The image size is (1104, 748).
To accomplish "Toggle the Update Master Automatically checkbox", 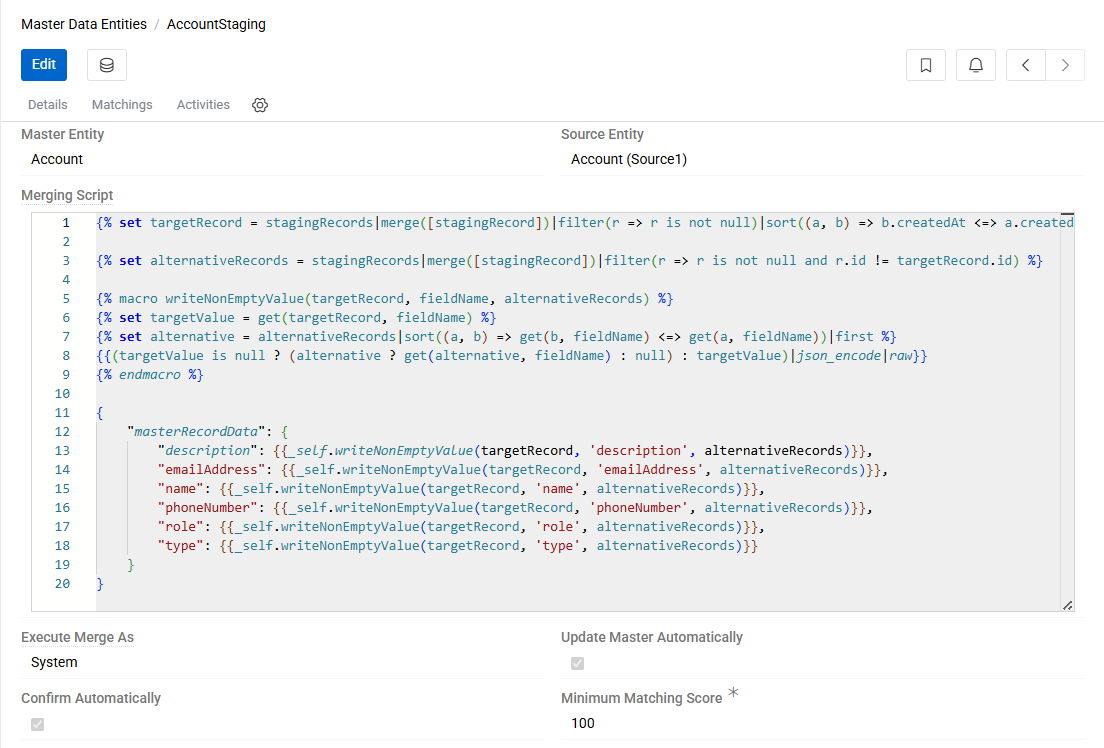I will 577,663.
